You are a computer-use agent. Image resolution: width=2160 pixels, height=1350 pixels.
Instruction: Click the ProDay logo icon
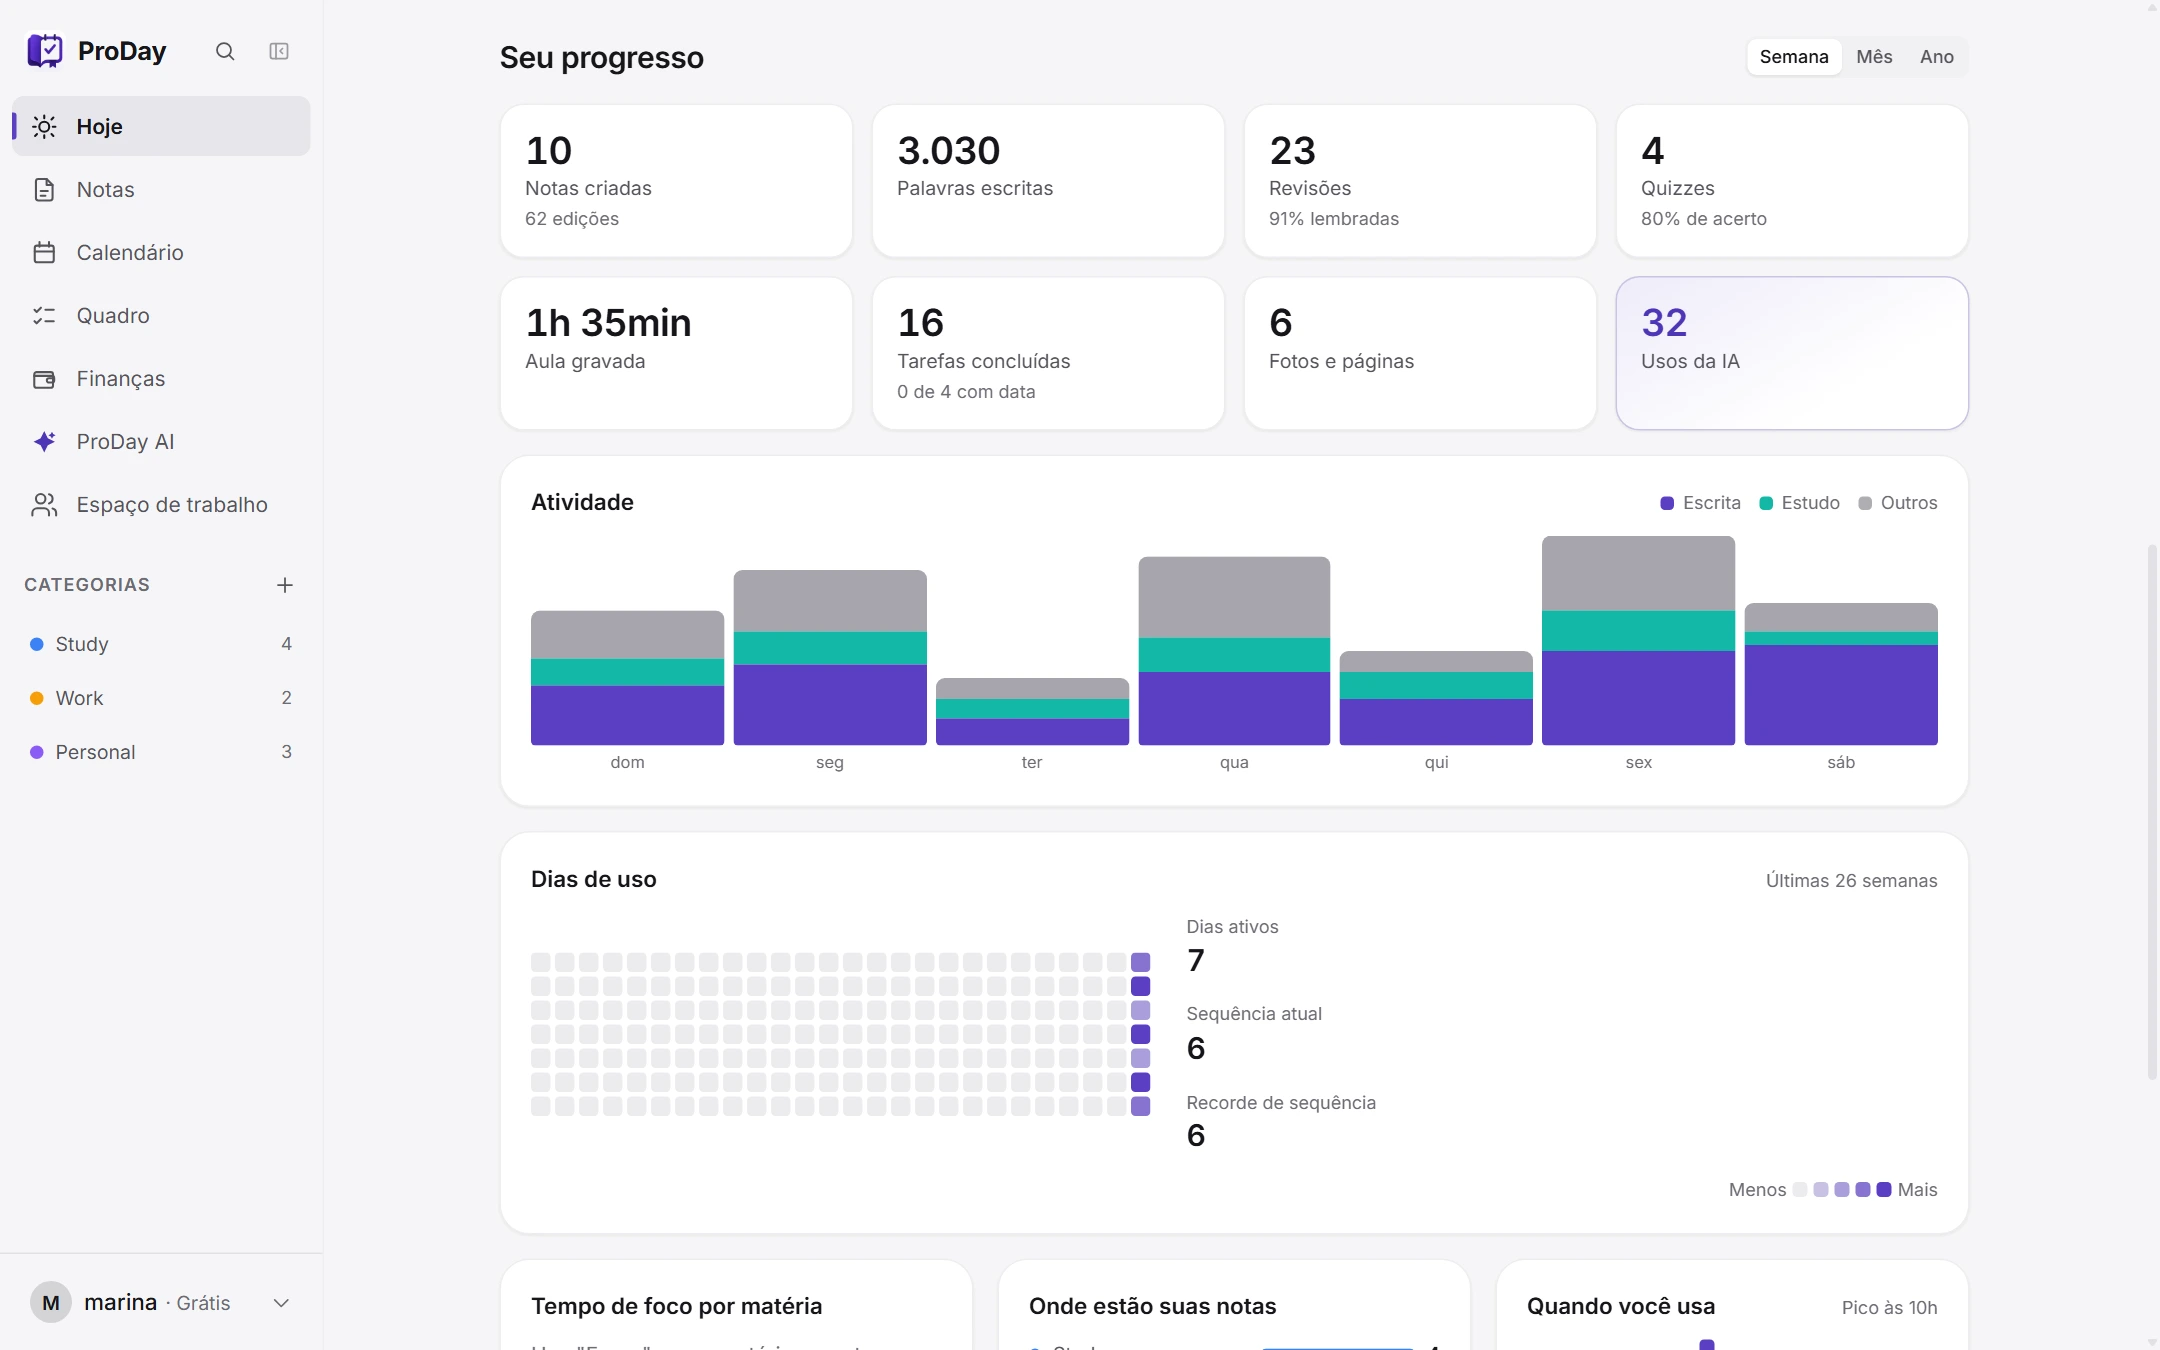45,50
